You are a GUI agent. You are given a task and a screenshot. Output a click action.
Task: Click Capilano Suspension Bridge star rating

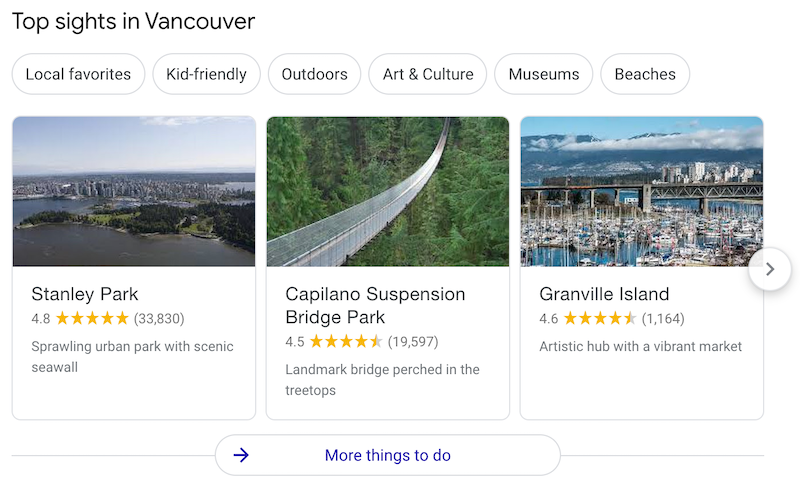pyautogui.click(x=346, y=342)
